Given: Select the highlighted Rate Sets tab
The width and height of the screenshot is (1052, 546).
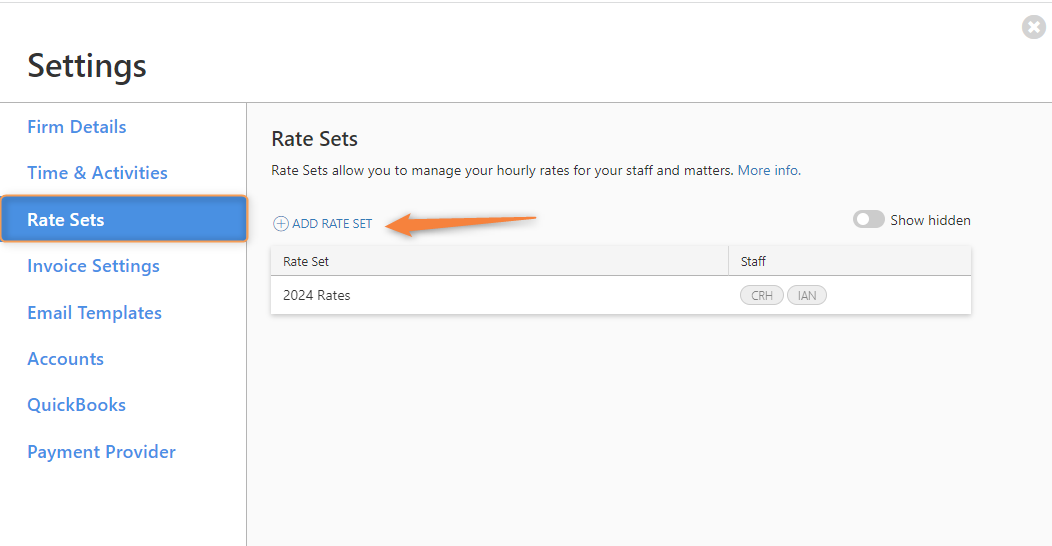Looking at the screenshot, I should (124, 219).
